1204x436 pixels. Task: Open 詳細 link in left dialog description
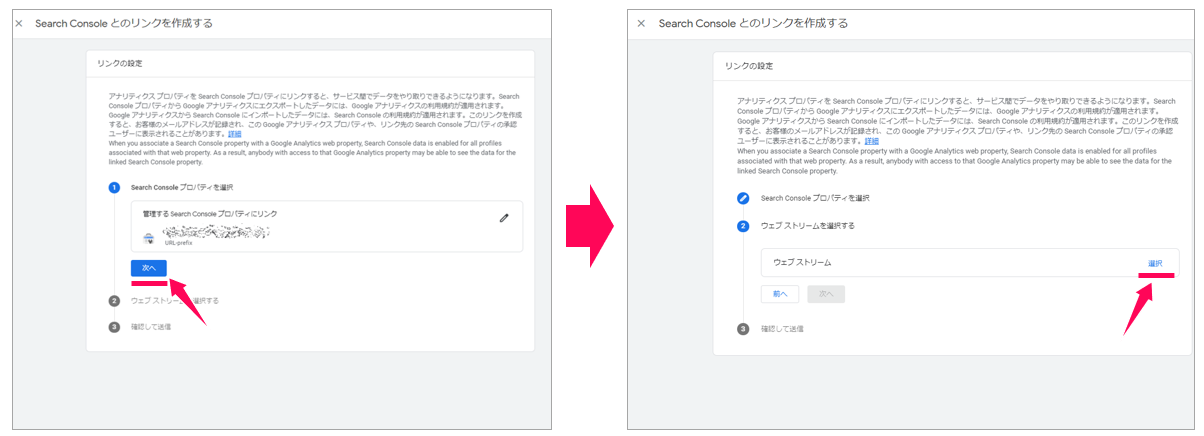click(234, 133)
